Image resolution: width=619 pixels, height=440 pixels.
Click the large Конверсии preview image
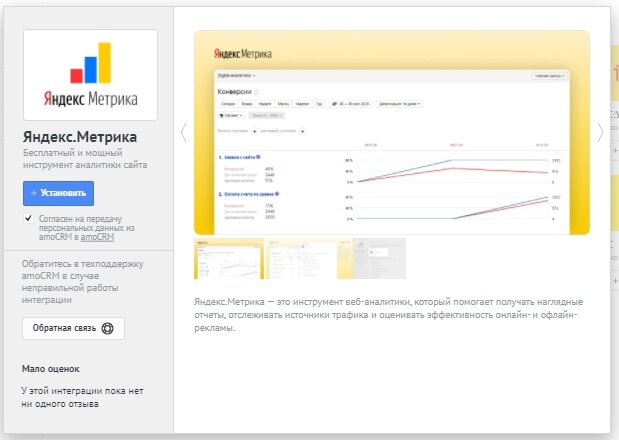pyautogui.click(x=392, y=133)
